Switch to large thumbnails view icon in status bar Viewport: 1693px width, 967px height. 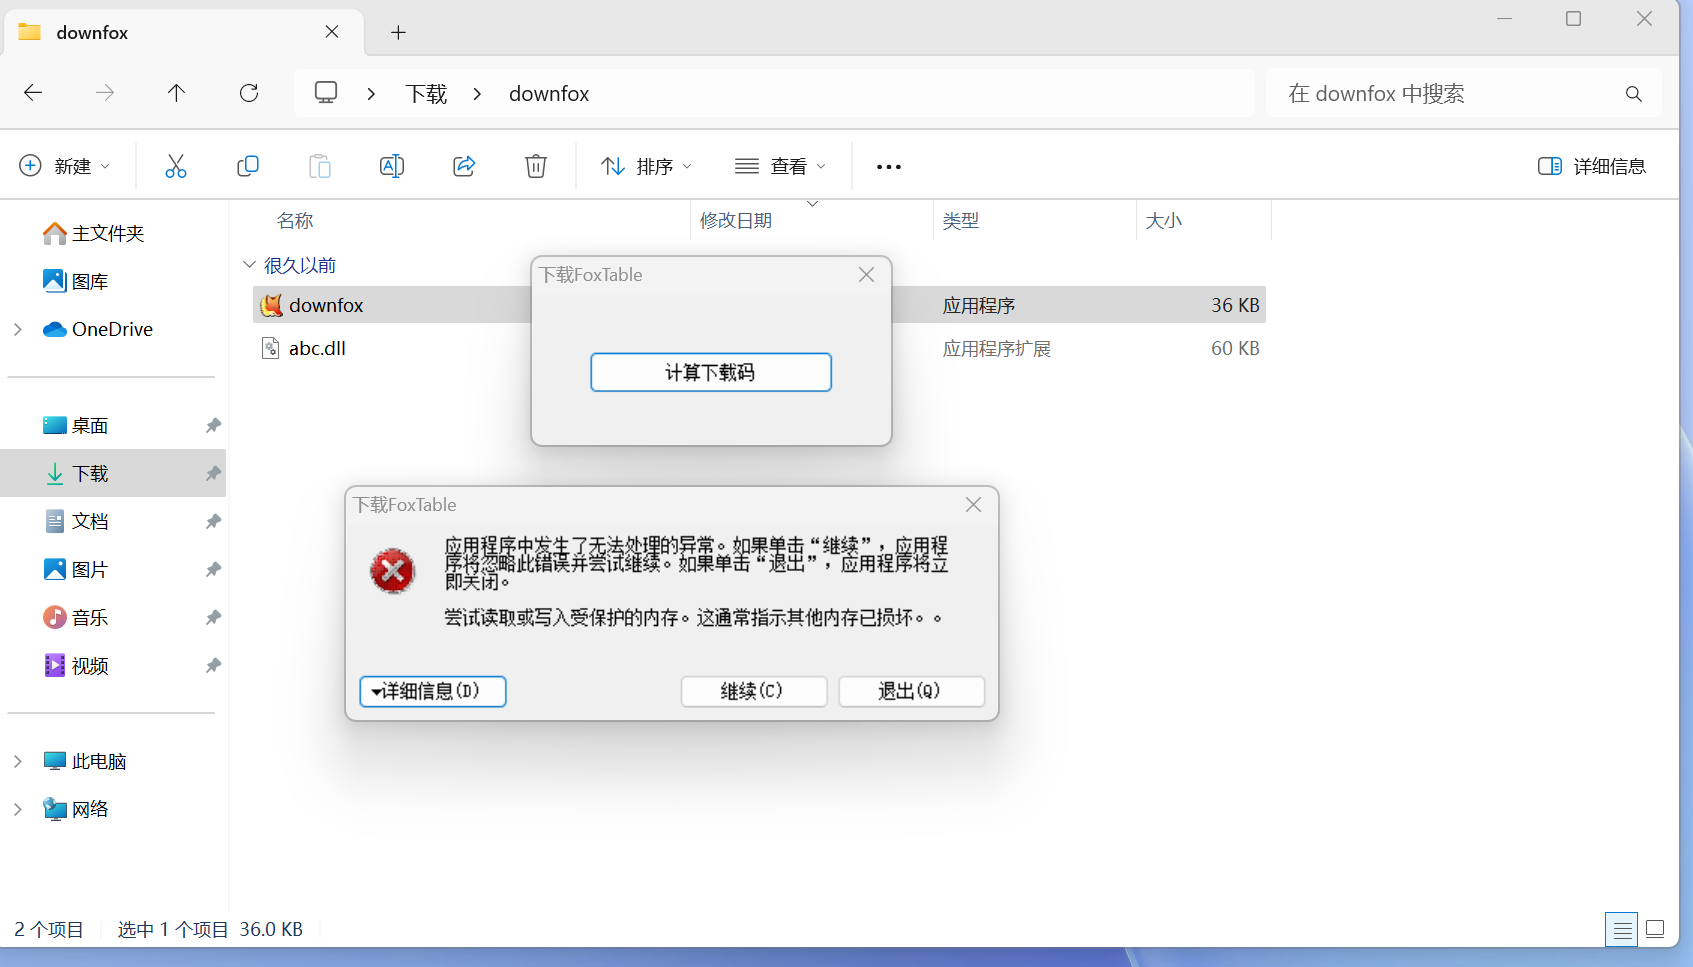1655,929
